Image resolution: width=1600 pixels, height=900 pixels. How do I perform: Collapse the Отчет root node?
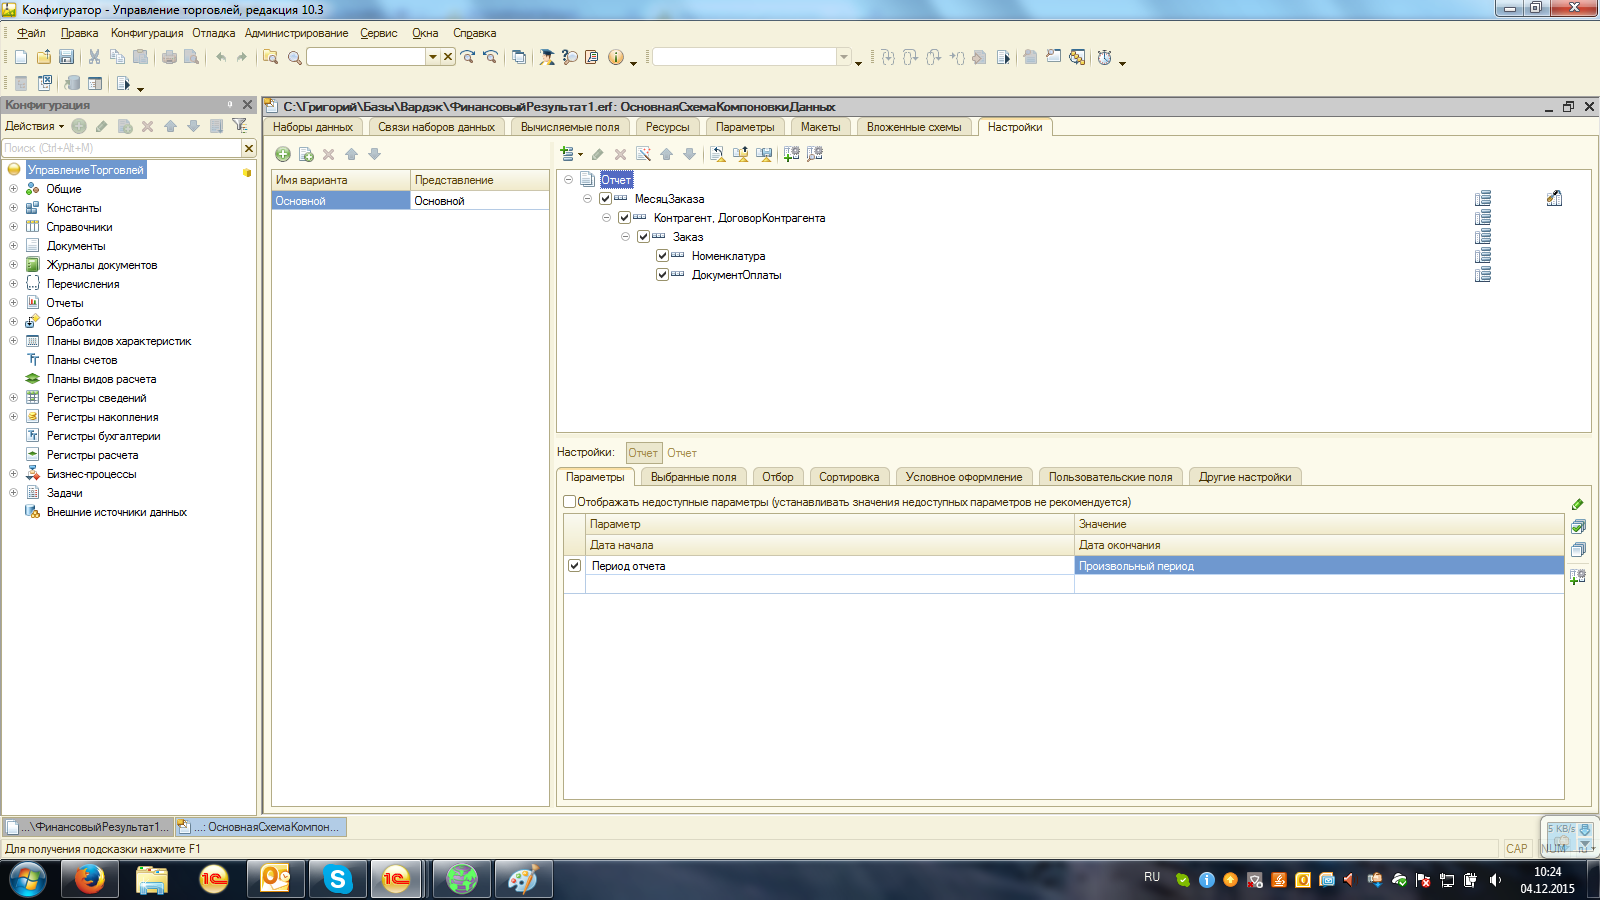568,180
